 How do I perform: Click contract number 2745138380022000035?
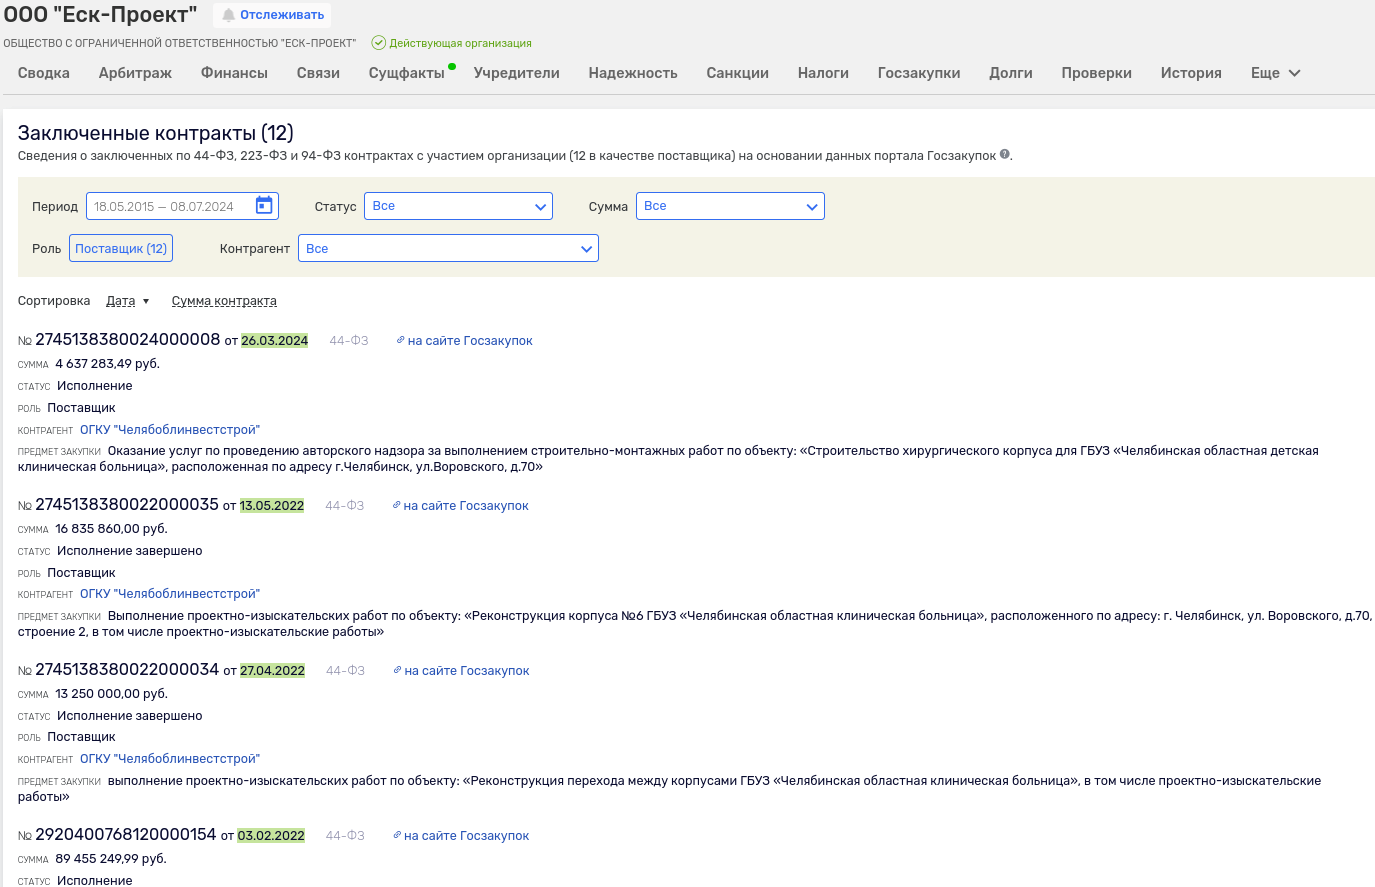pyautogui.click(x=127, y=505)
